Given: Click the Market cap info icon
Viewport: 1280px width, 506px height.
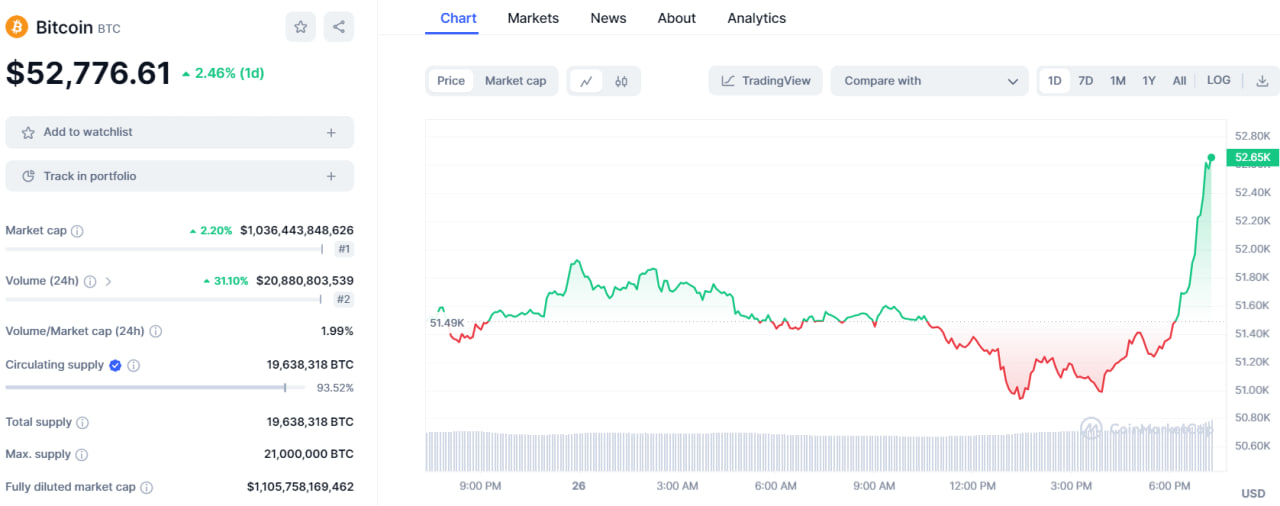Looking at the screenshot, I should (77, 231).
